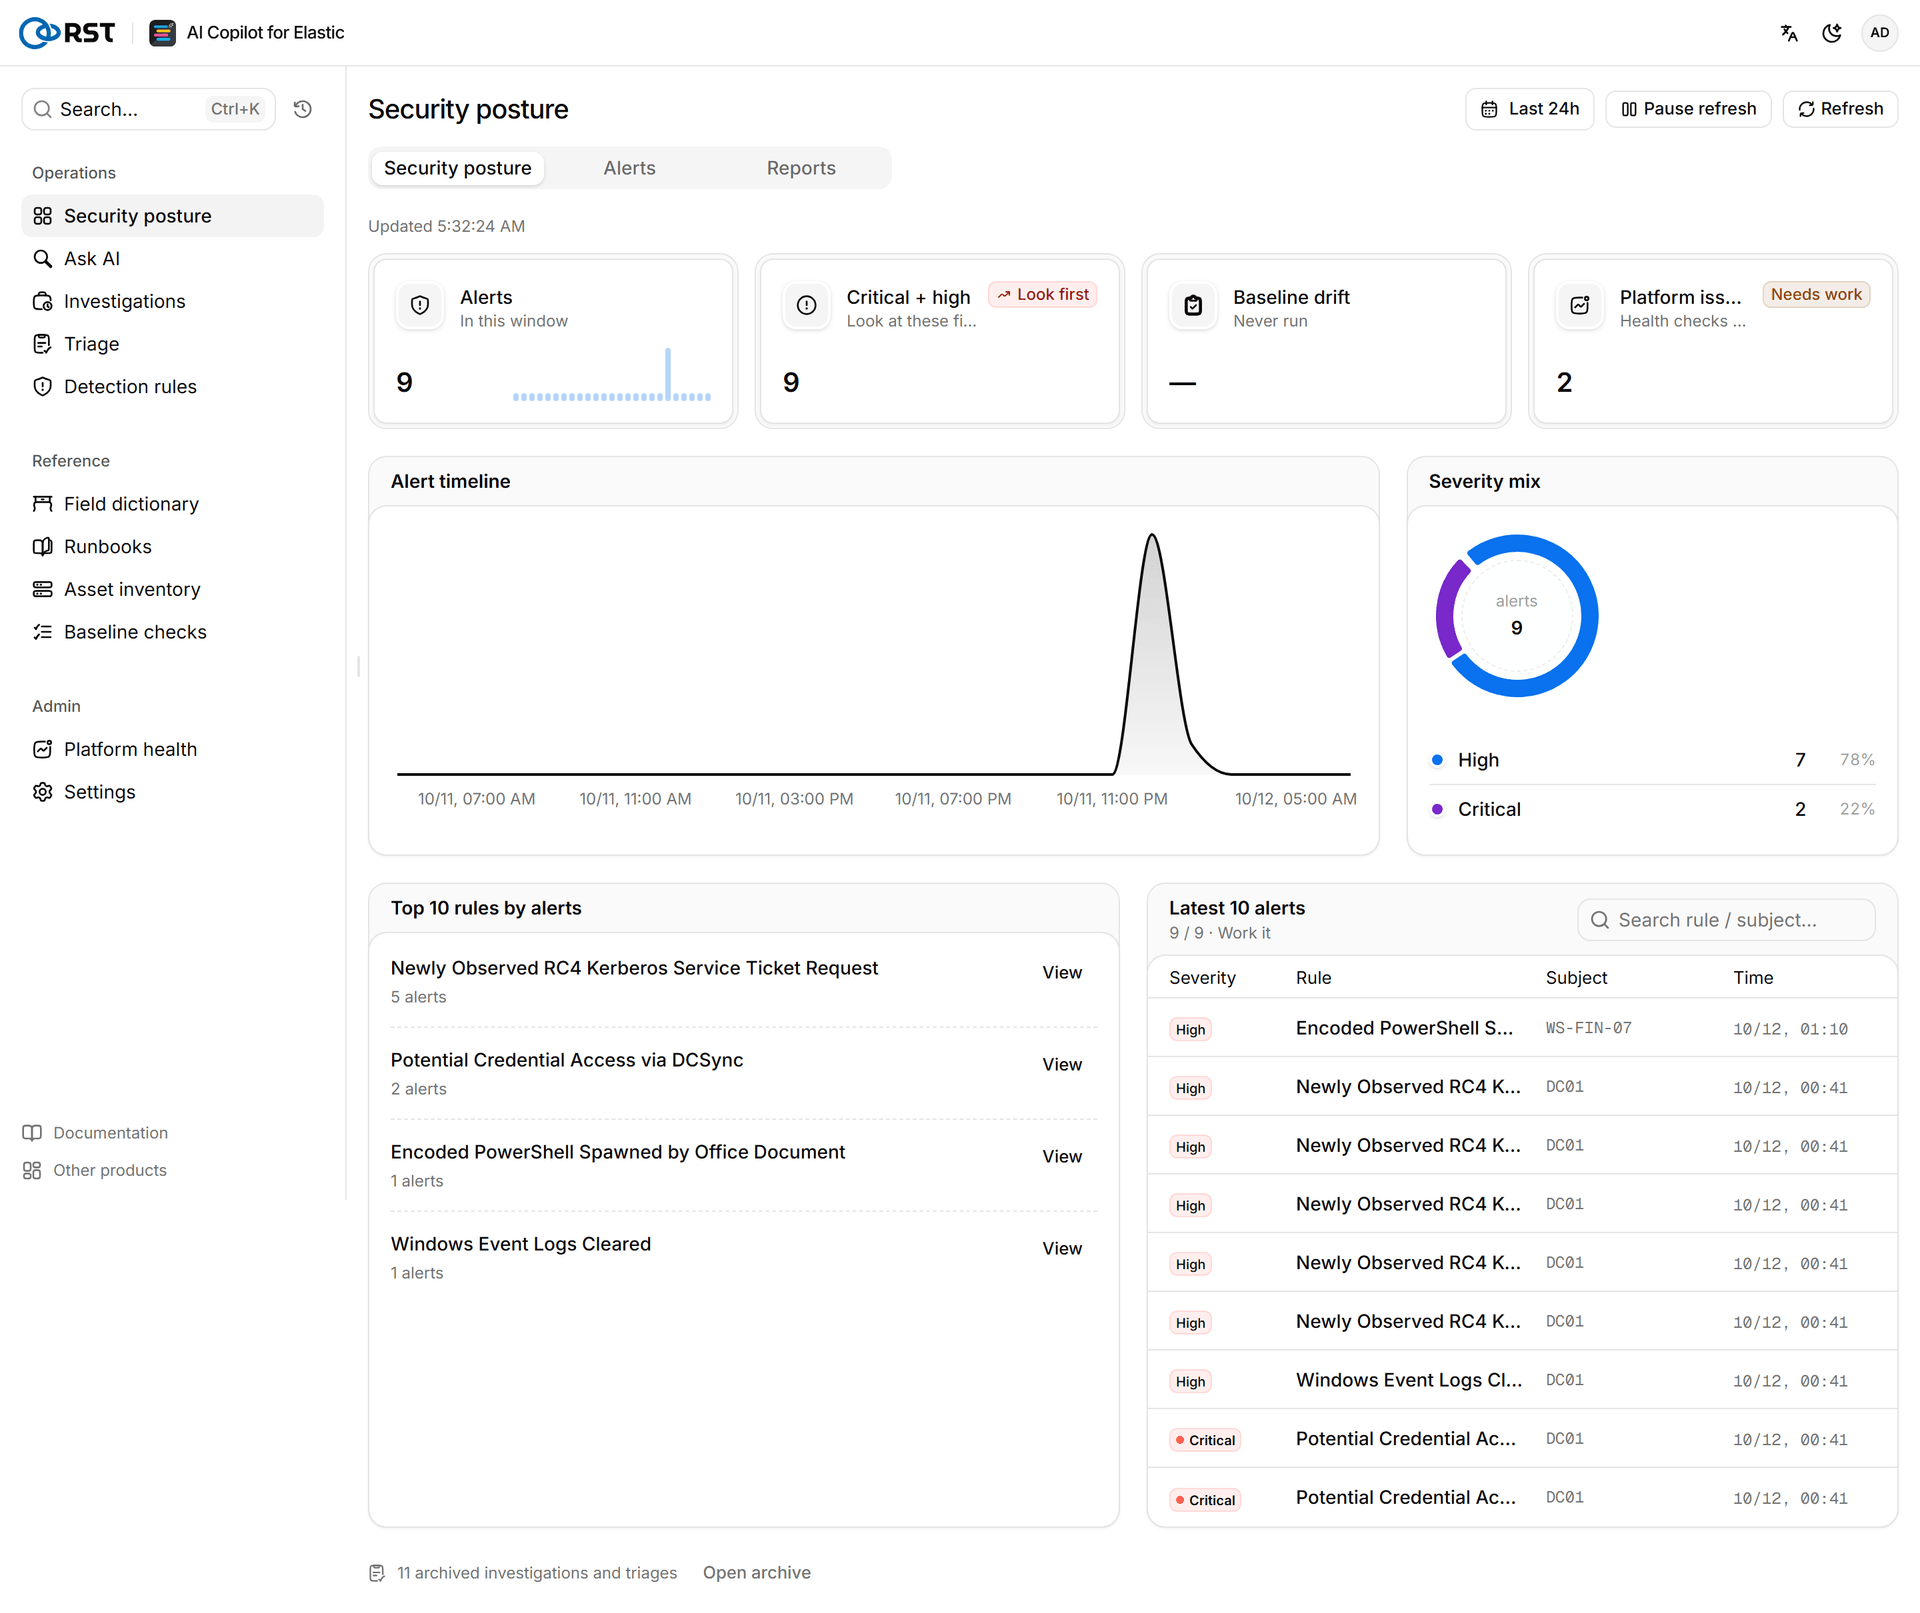Click the Asset inventory server icon
The image size is (1920, 1613).
point(42,589)
